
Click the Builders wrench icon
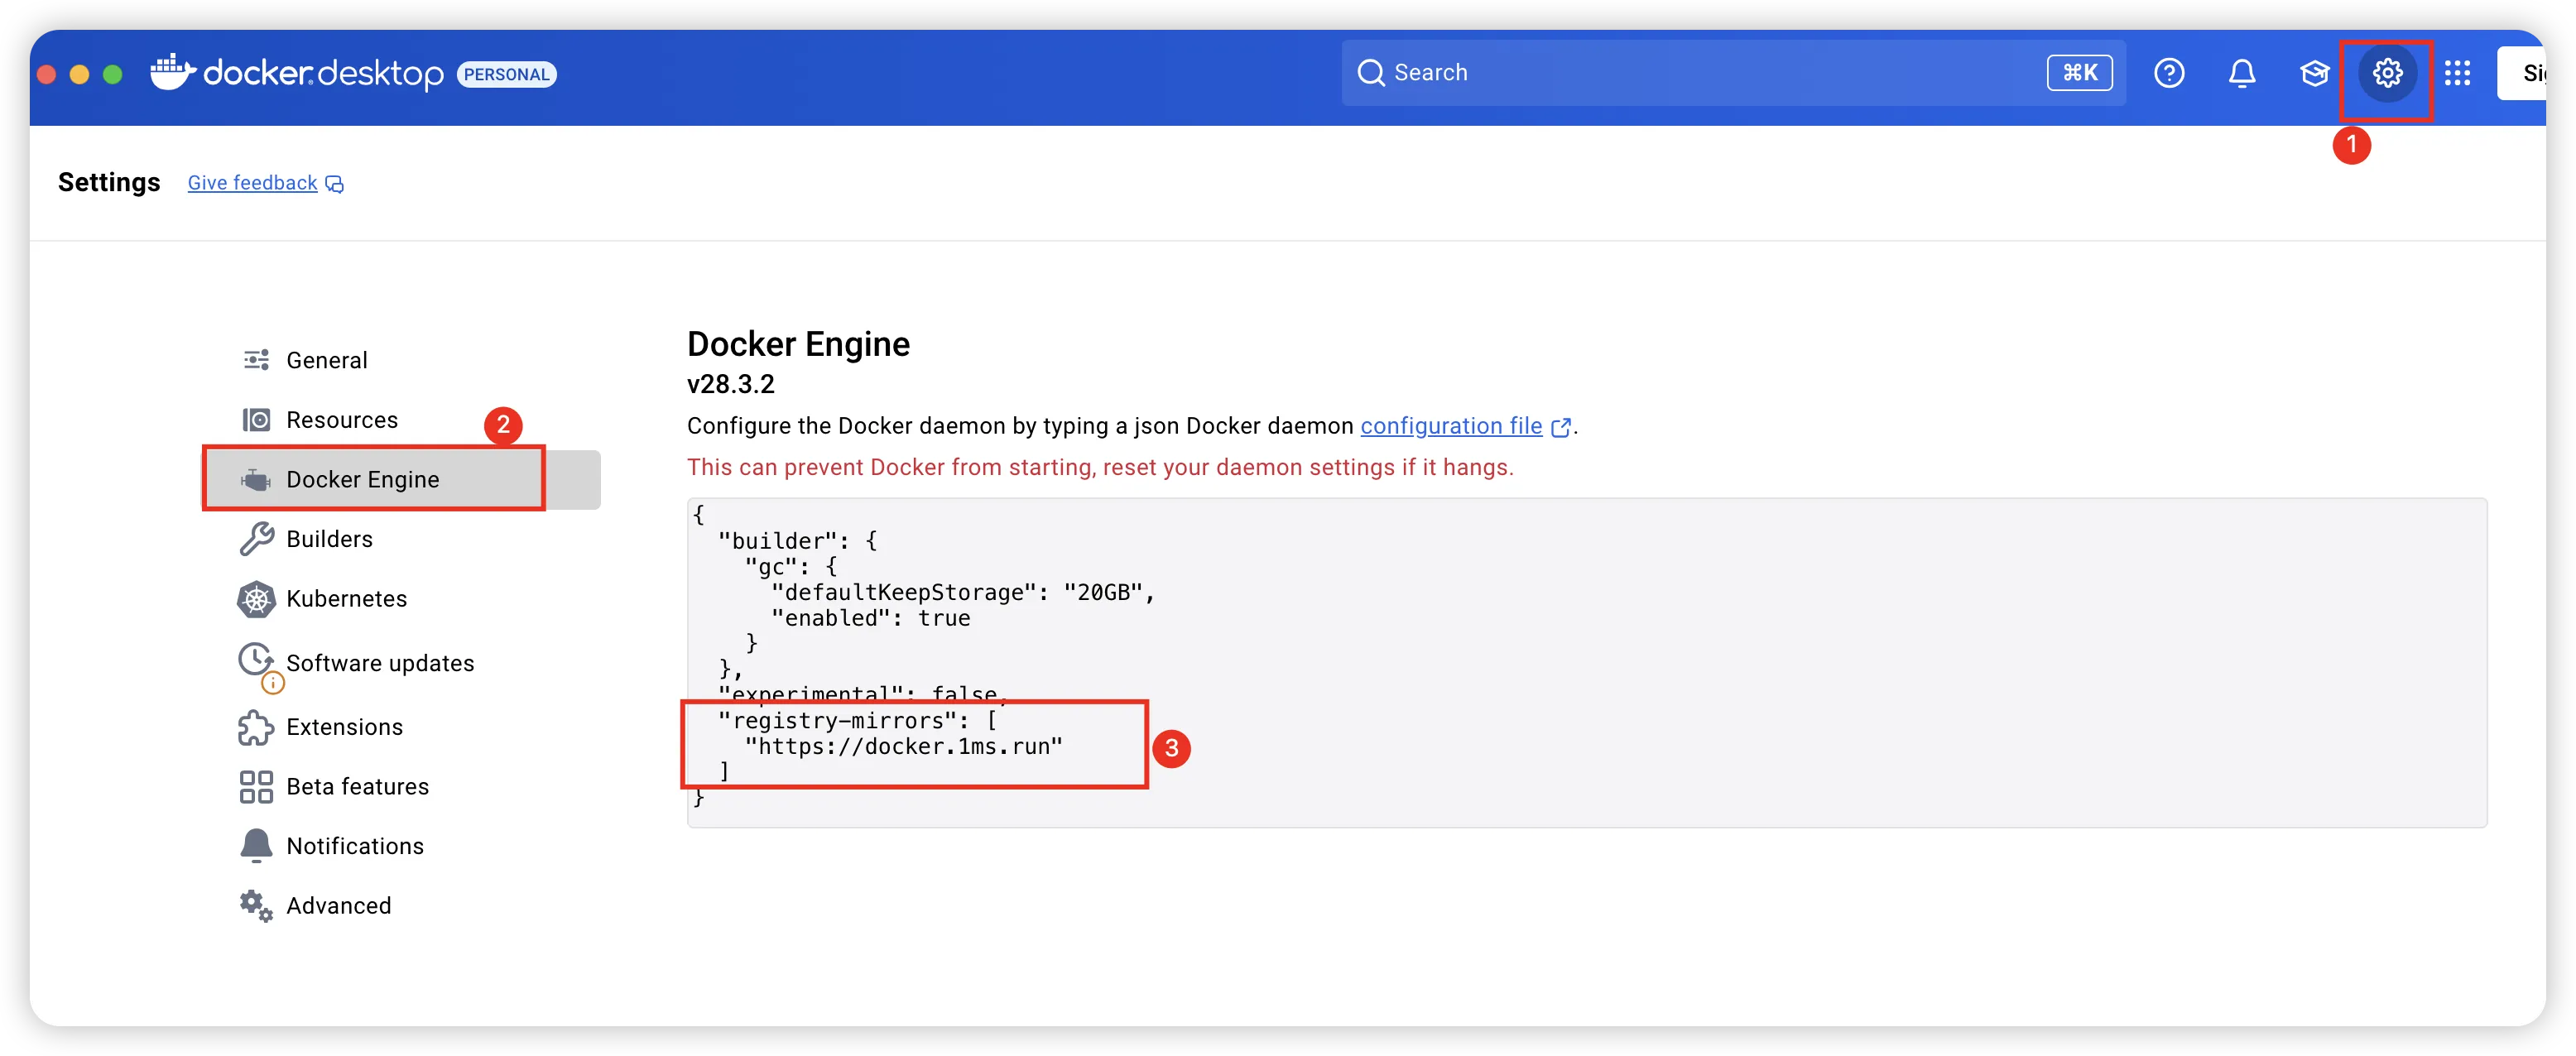(x=256, y=539)
